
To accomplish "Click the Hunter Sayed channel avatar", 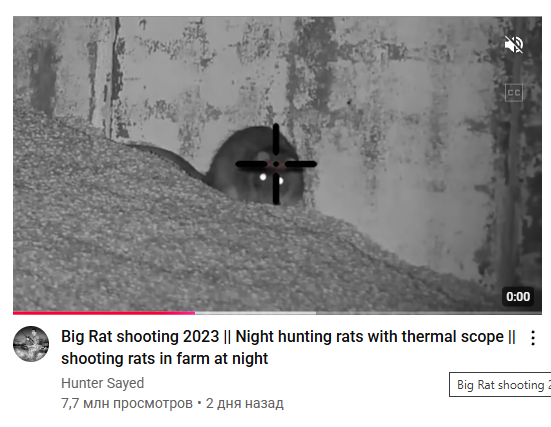I will click(x=31, y=344).
